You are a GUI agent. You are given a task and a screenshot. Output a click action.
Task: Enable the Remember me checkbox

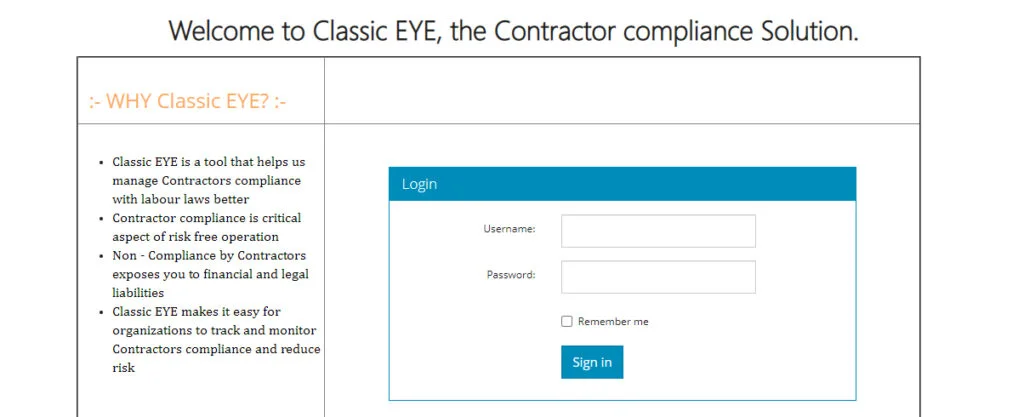pyautogui.click(x=567, y=321)
